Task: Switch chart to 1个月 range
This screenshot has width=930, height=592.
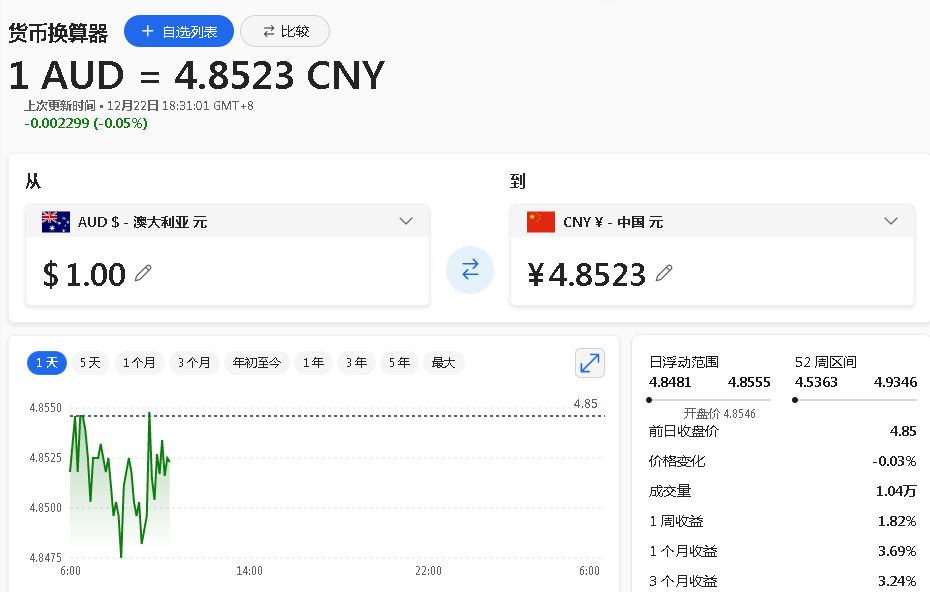Action: click(x=139, y=363)
